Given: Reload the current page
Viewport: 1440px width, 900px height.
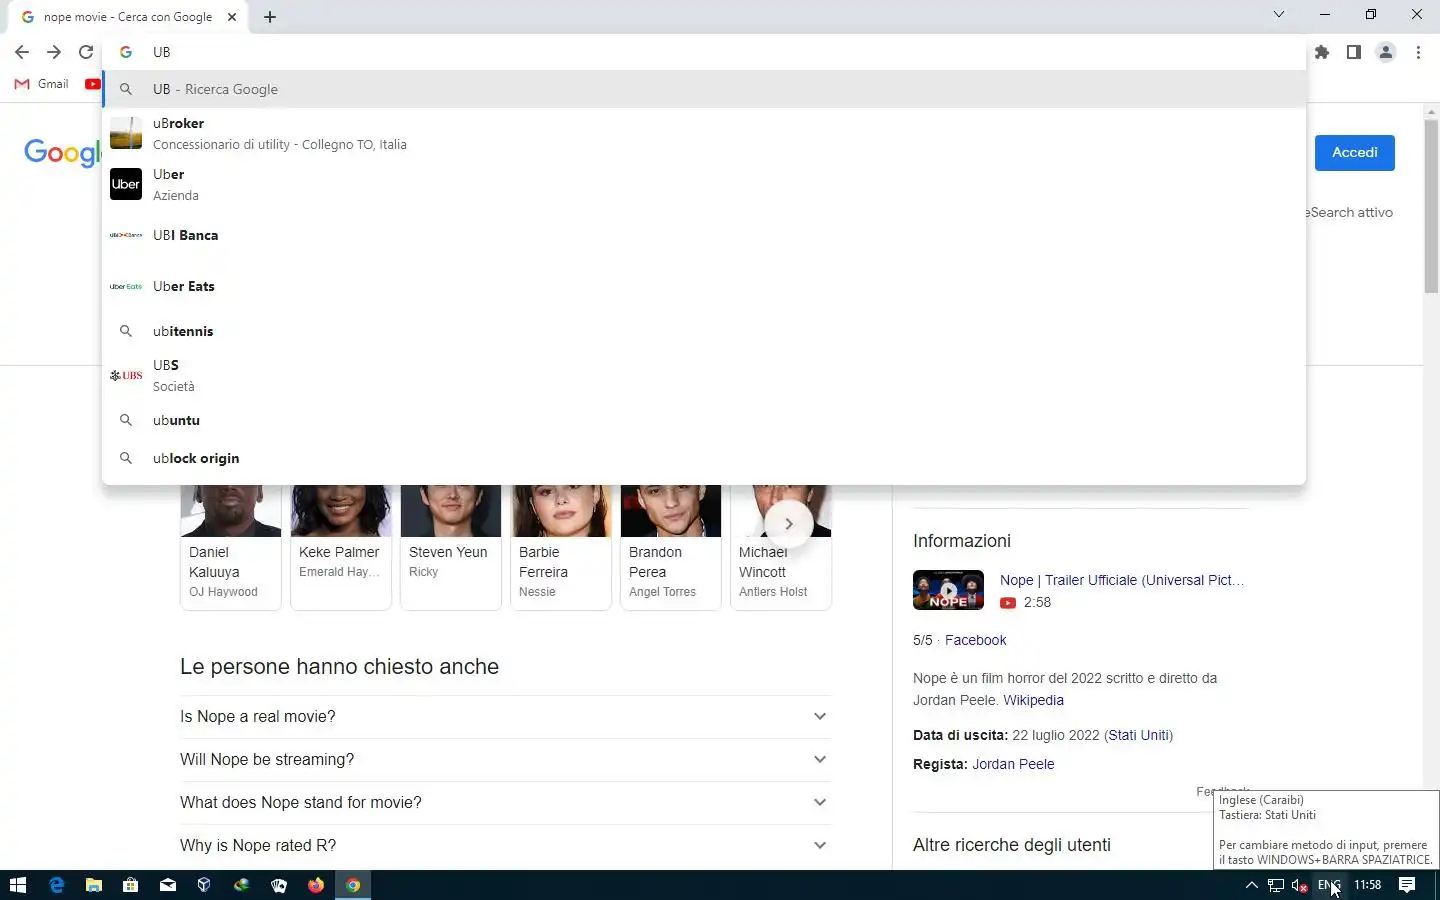Looking at the screenshot, I should tap(86, 52).
